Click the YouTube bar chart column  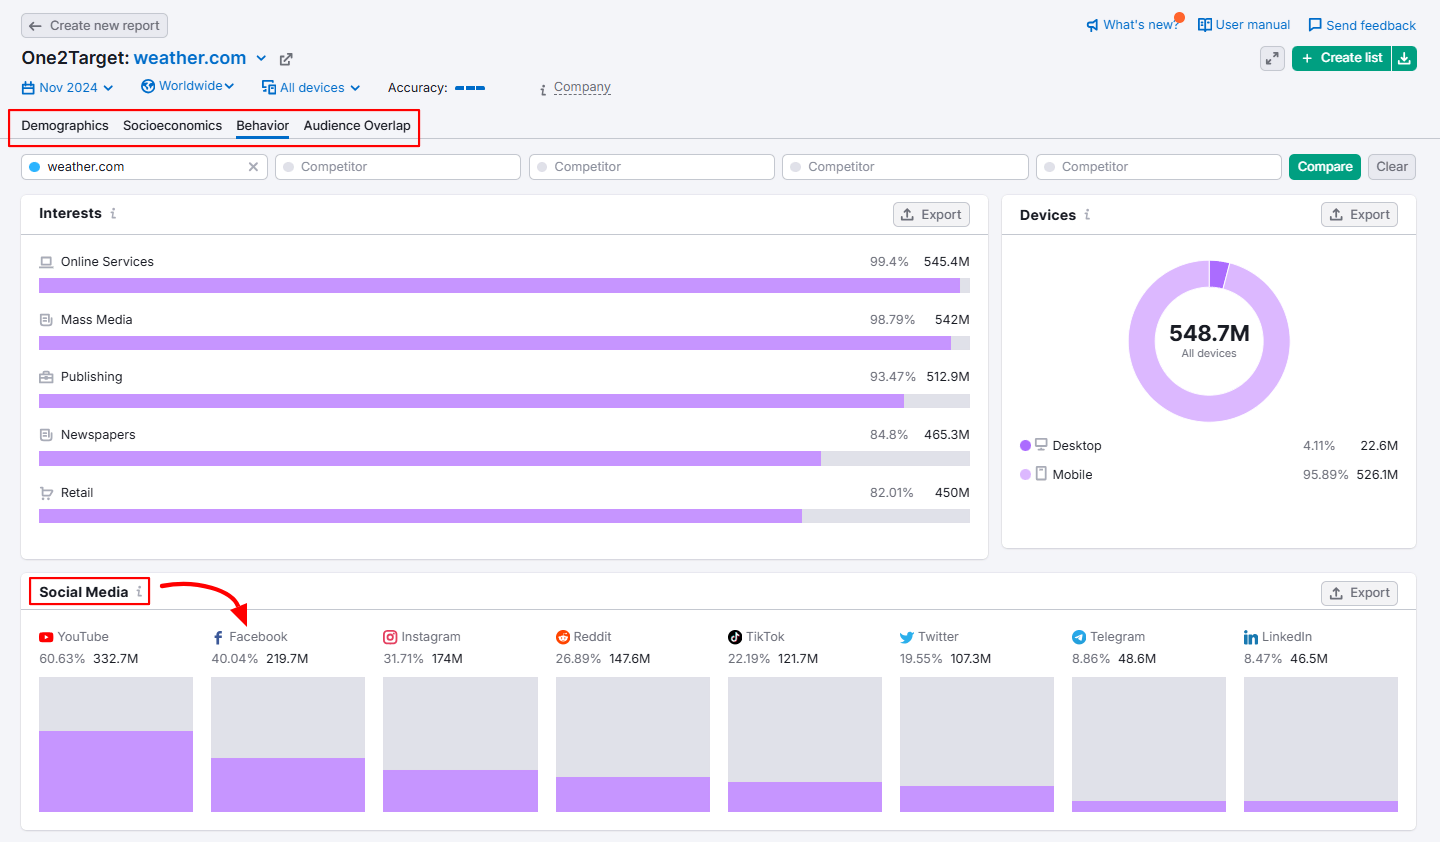pyautogui.click(x=116, y=744)
